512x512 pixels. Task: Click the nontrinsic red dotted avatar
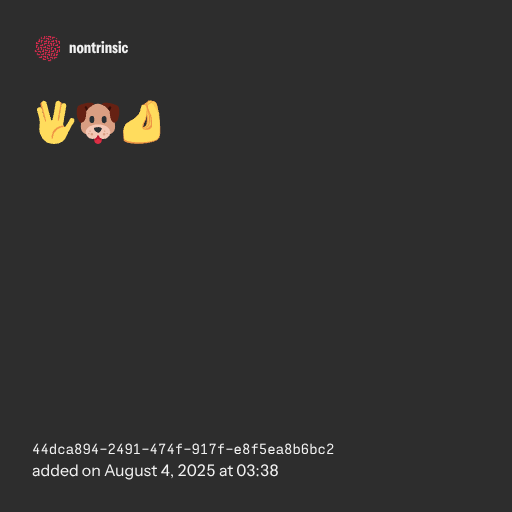point(48,48)
